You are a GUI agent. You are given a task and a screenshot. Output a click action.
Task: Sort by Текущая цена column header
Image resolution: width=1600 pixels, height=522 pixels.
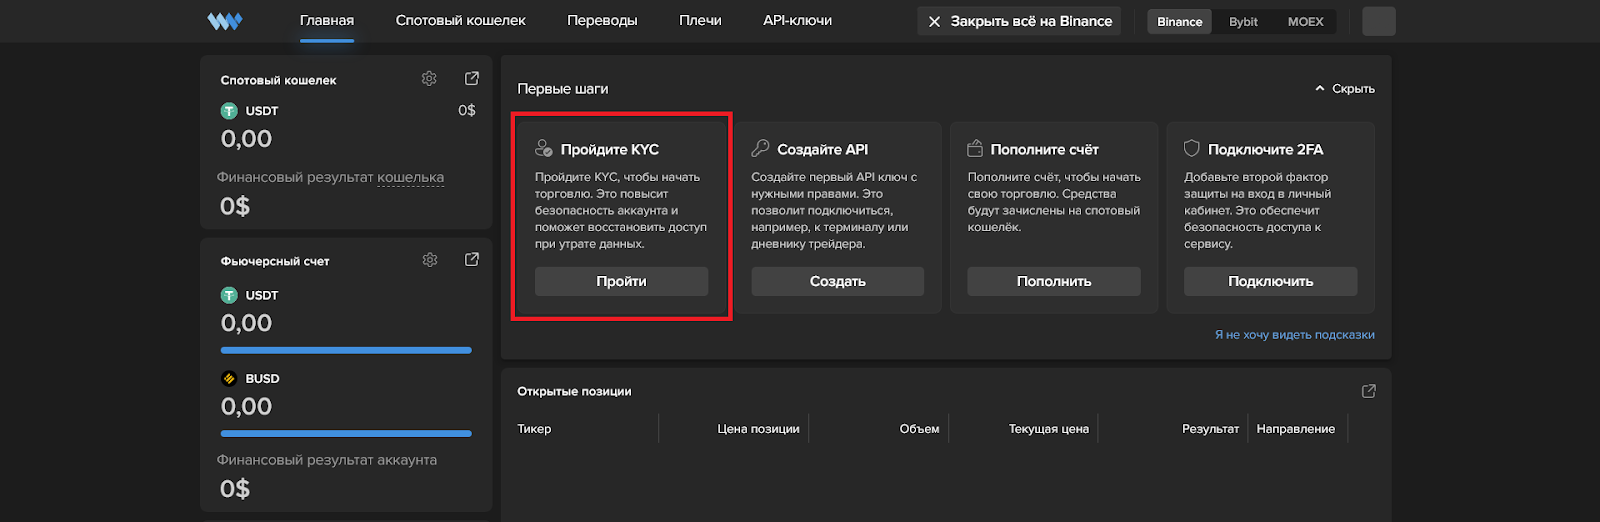pos(1048,429)
